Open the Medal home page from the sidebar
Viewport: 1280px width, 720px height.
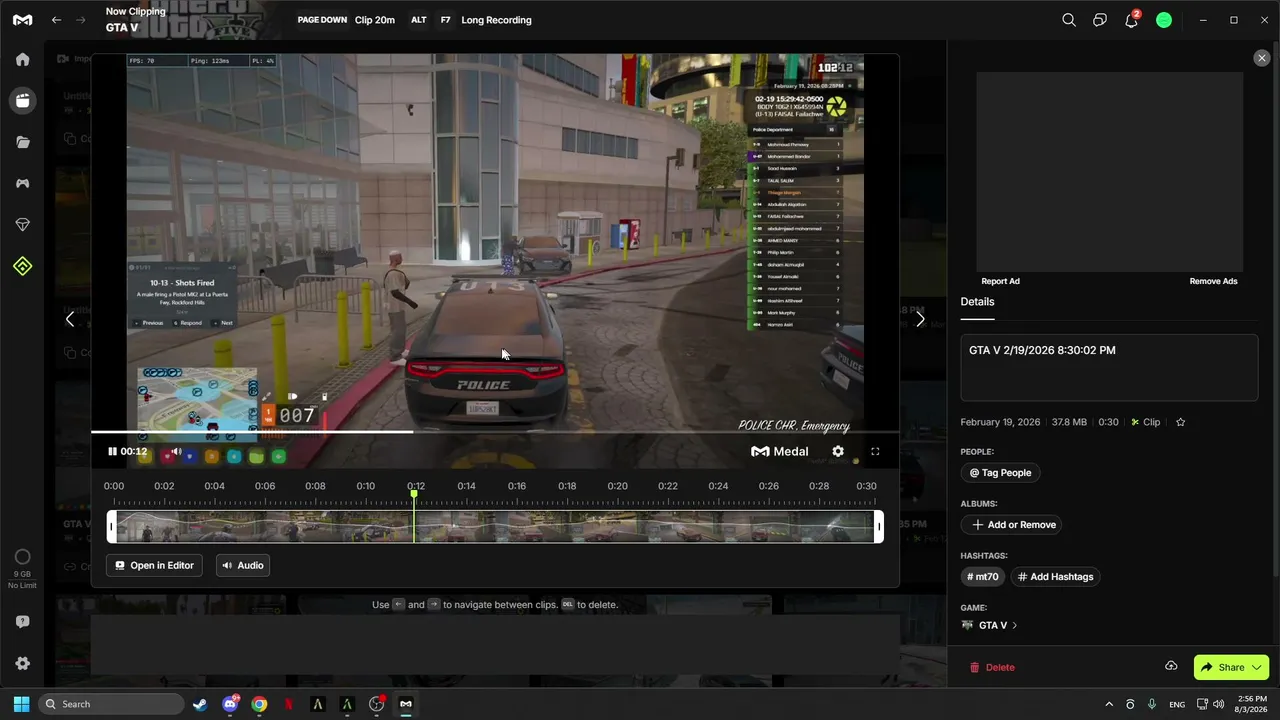pos(22,59)
